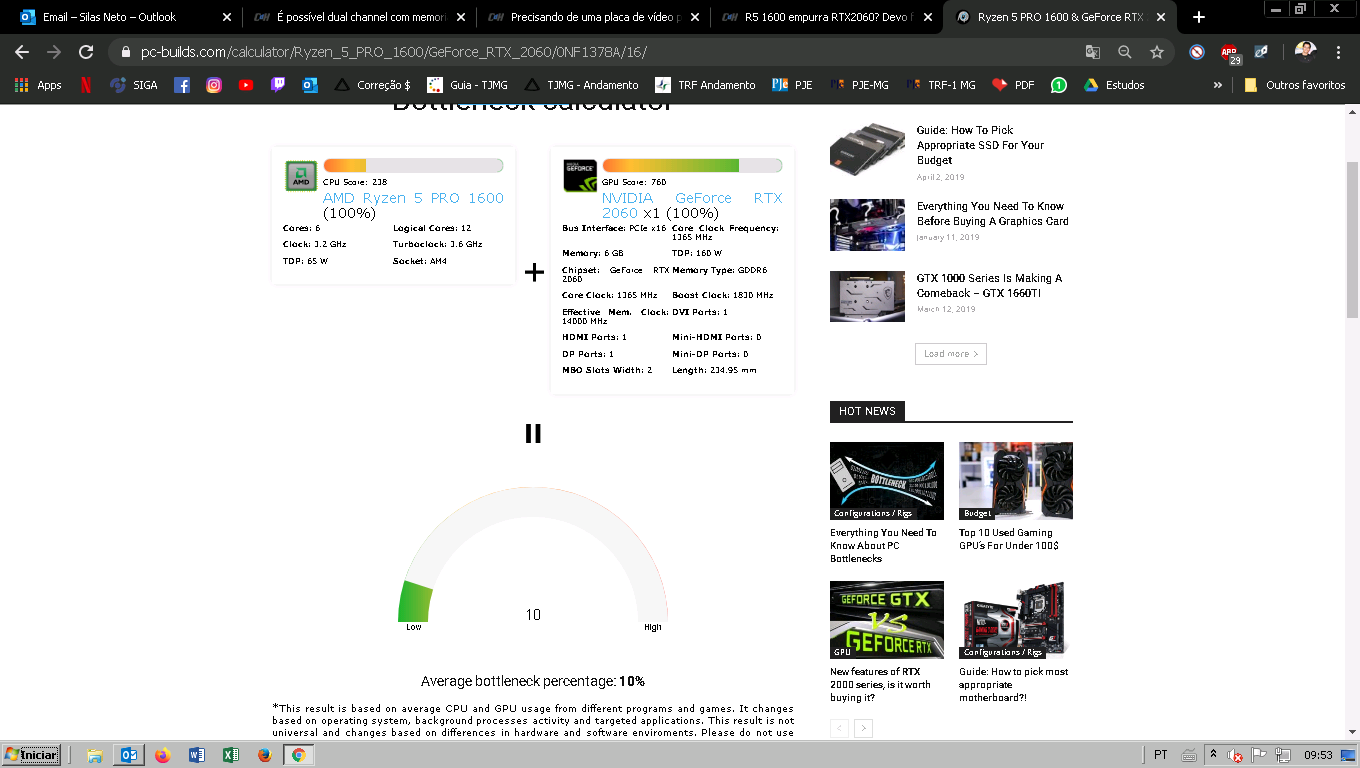Open the Outlook bookmark icon
The height and width of the screenshot is (768, 1360).
[310, 85]
